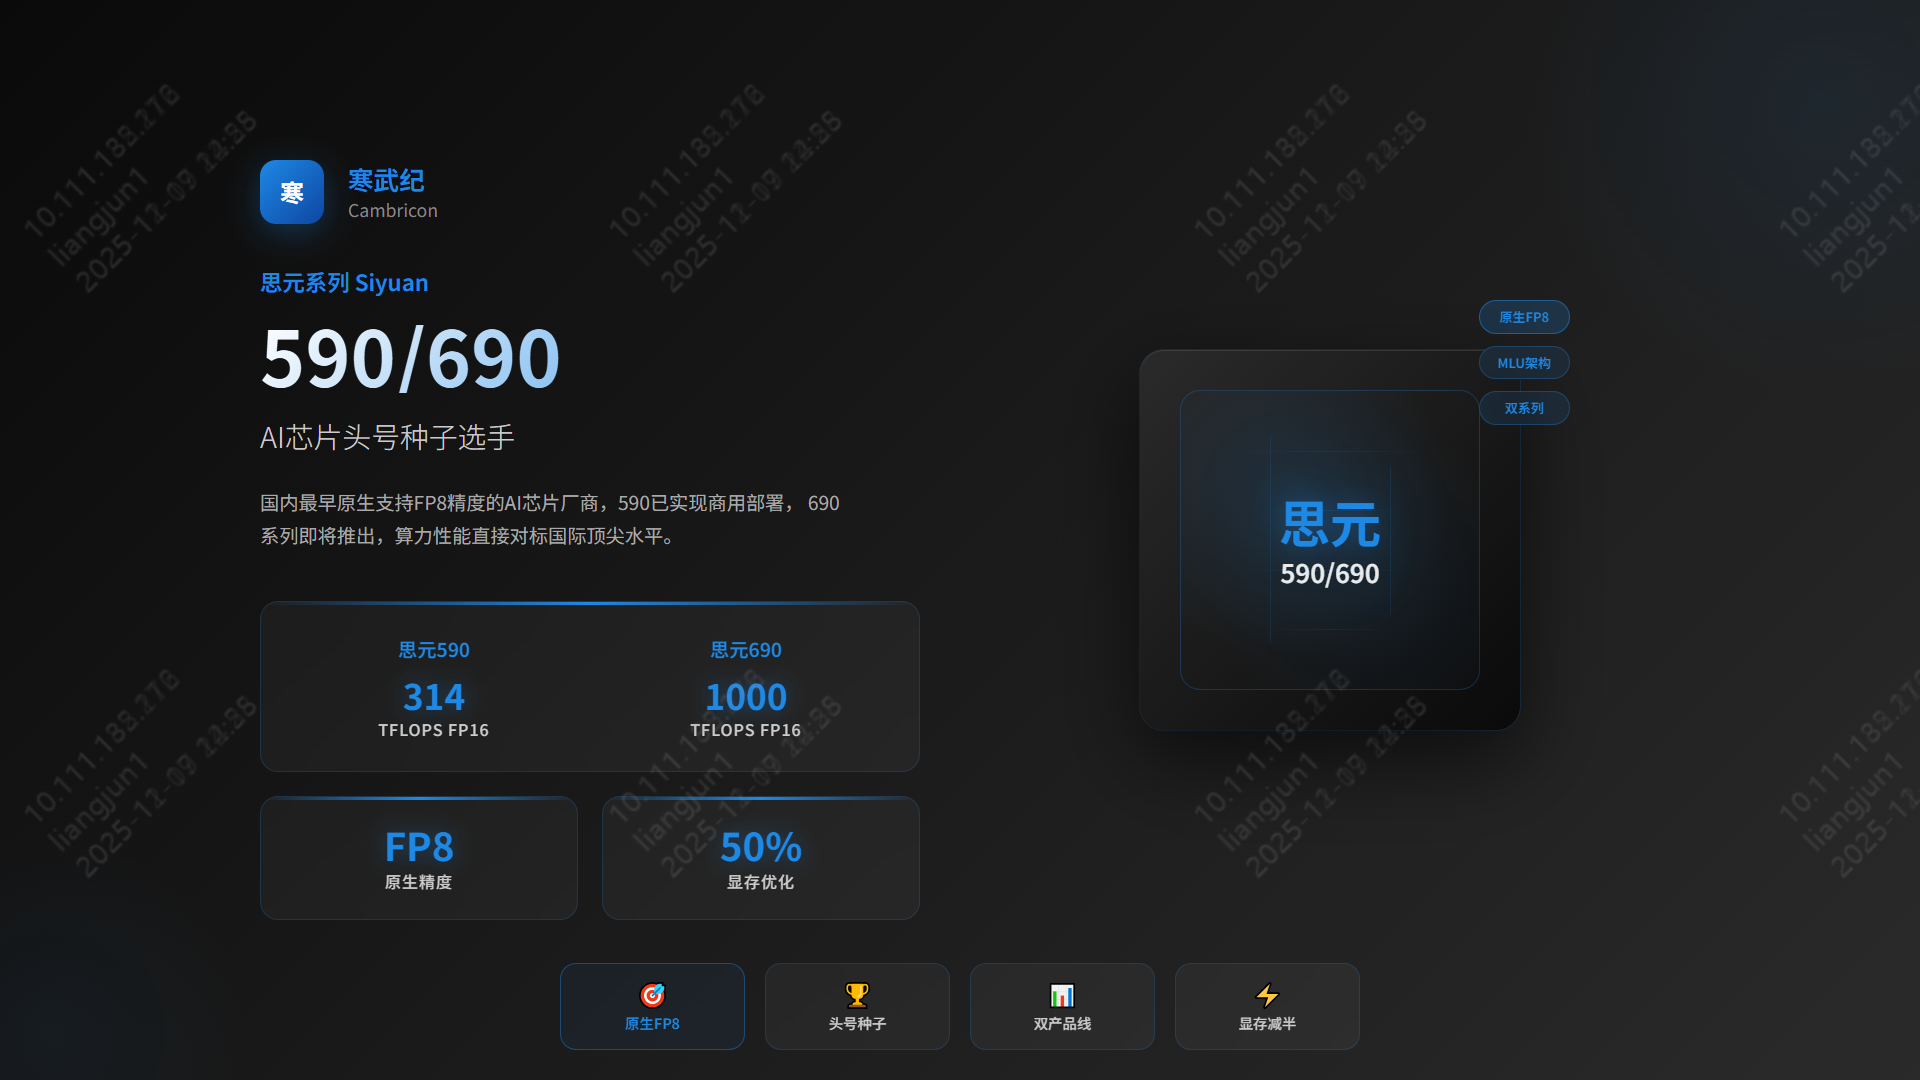Open the 原生FP8 bottom tab label

(x=652, y=1023)
